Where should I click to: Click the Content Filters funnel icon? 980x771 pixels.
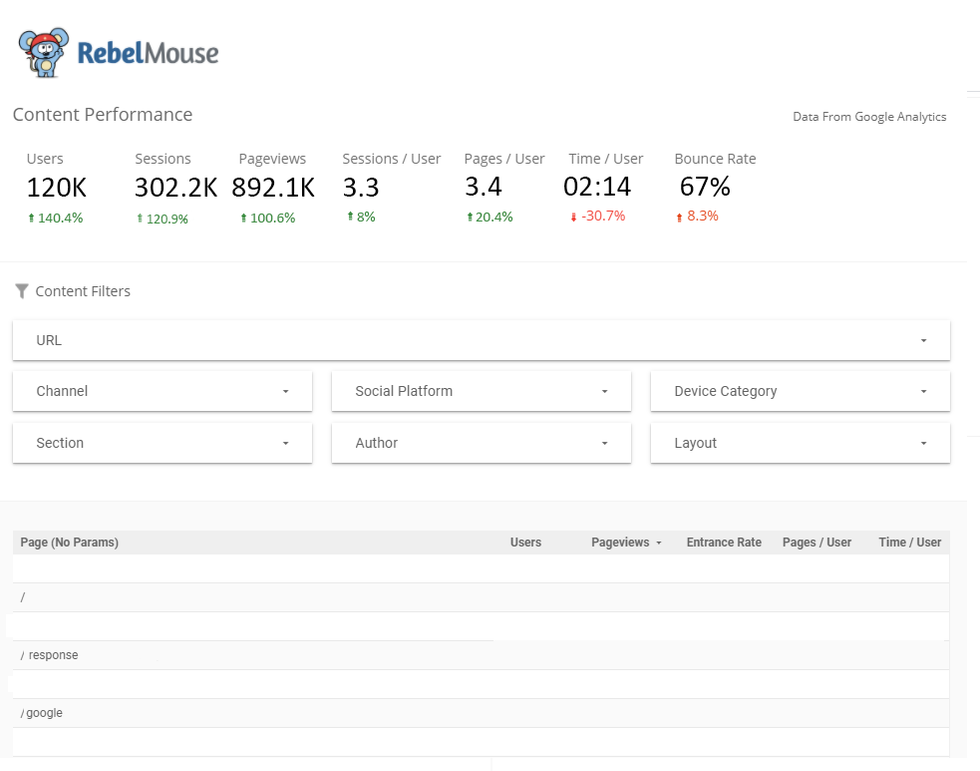[21, 291]
